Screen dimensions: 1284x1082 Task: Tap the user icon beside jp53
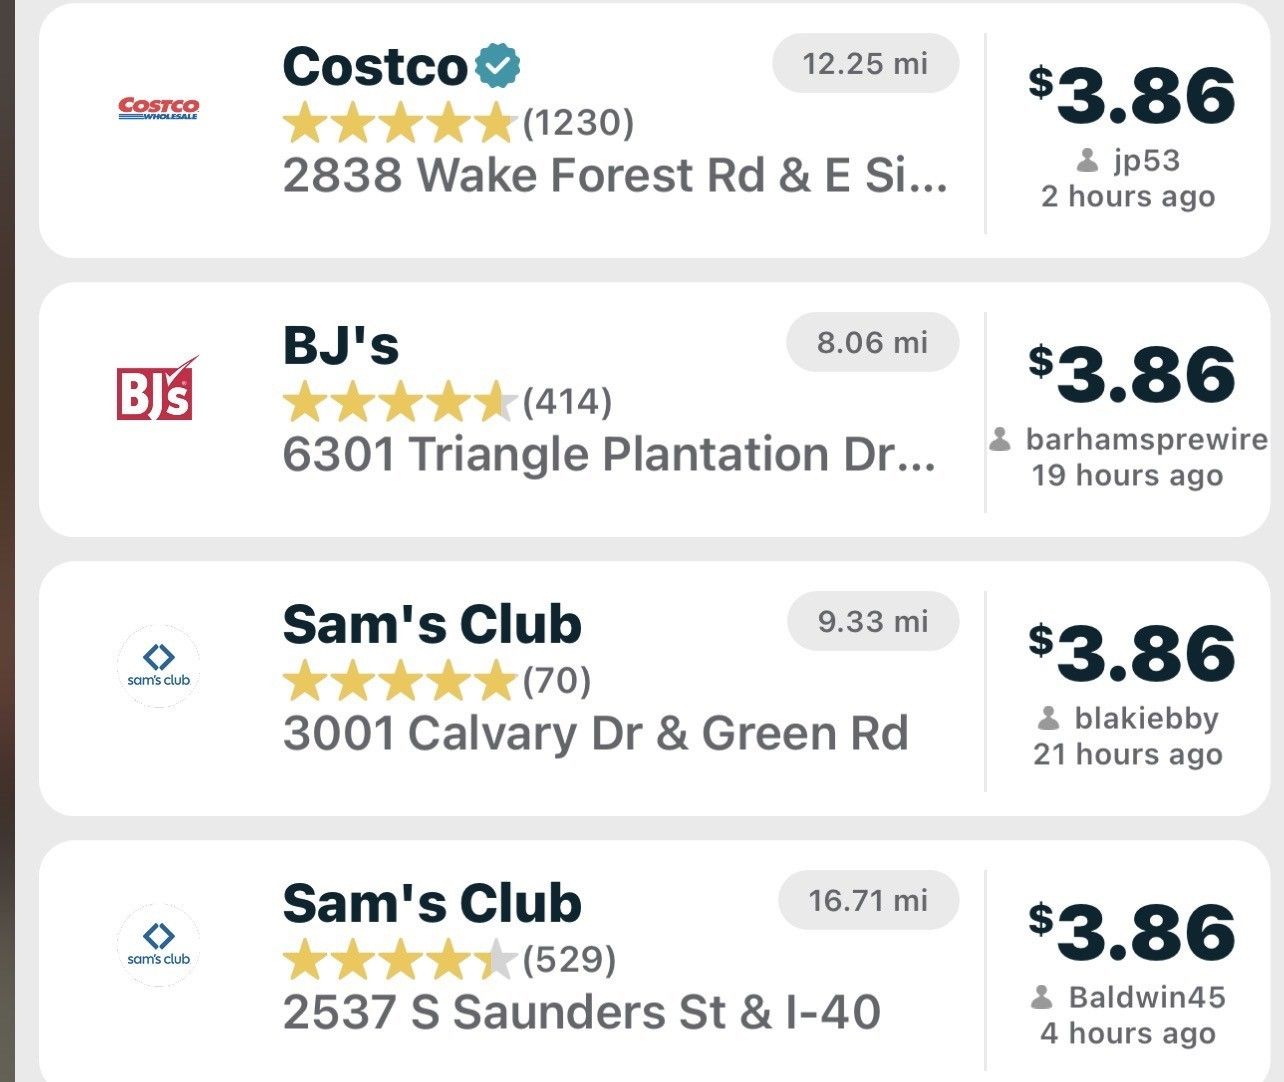click(x=1088, y=161)
